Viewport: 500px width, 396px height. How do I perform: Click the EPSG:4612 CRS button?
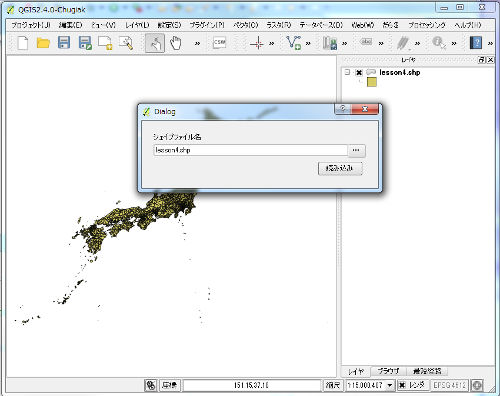click(x=450, y=385)
